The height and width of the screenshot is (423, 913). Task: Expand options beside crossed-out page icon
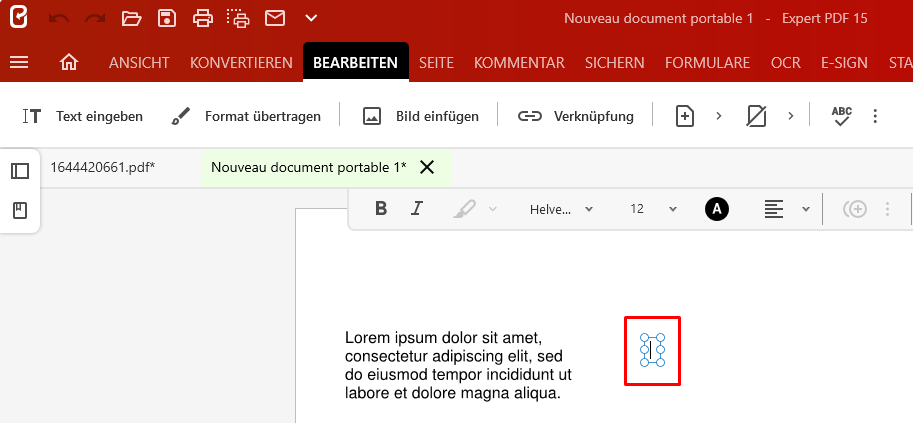click(x=791, y=116)
